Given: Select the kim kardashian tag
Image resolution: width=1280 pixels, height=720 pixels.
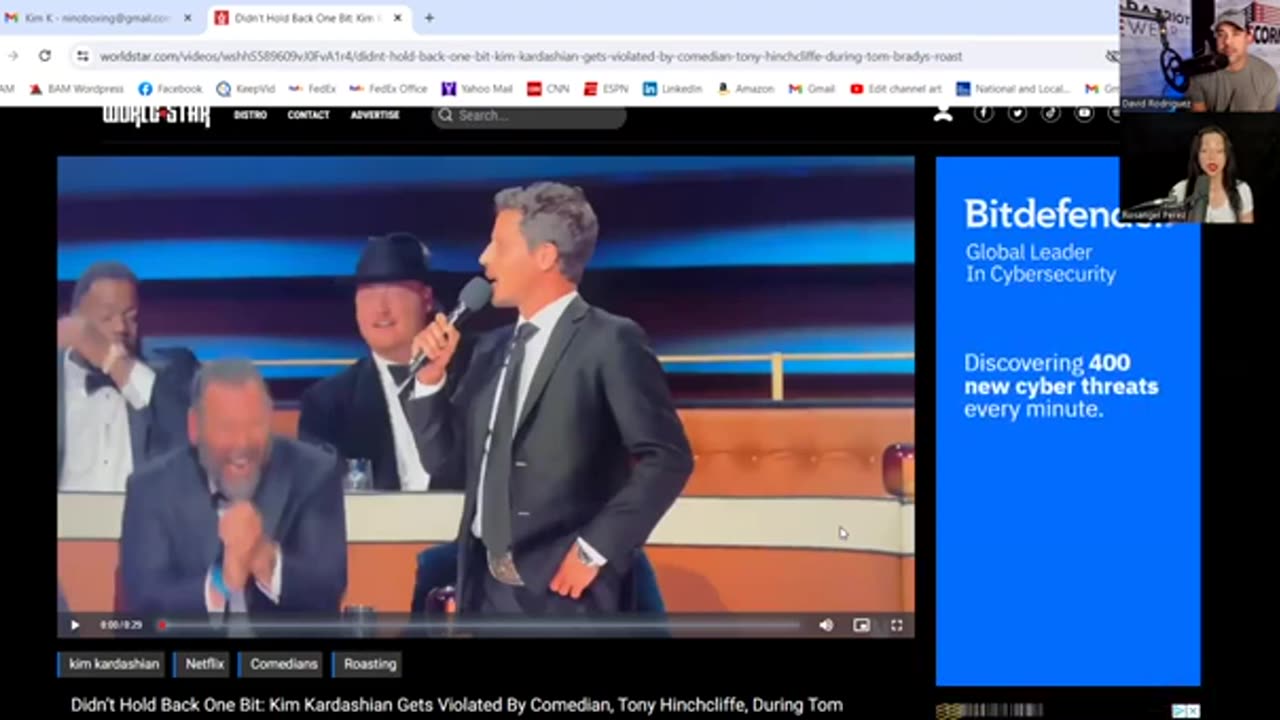Looking at the screenshot, I should pyautogui.click(x=112, y=664).
